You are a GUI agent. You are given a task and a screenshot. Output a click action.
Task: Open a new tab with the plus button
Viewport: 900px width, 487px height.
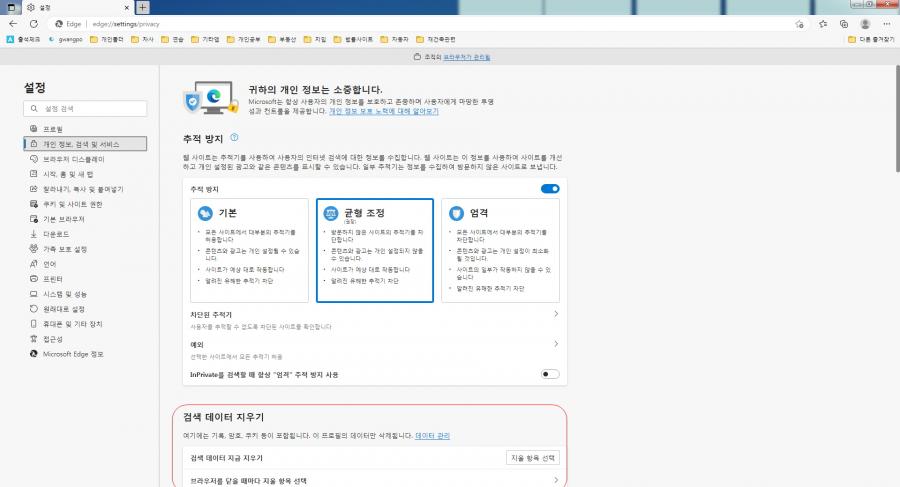(142, 7)
